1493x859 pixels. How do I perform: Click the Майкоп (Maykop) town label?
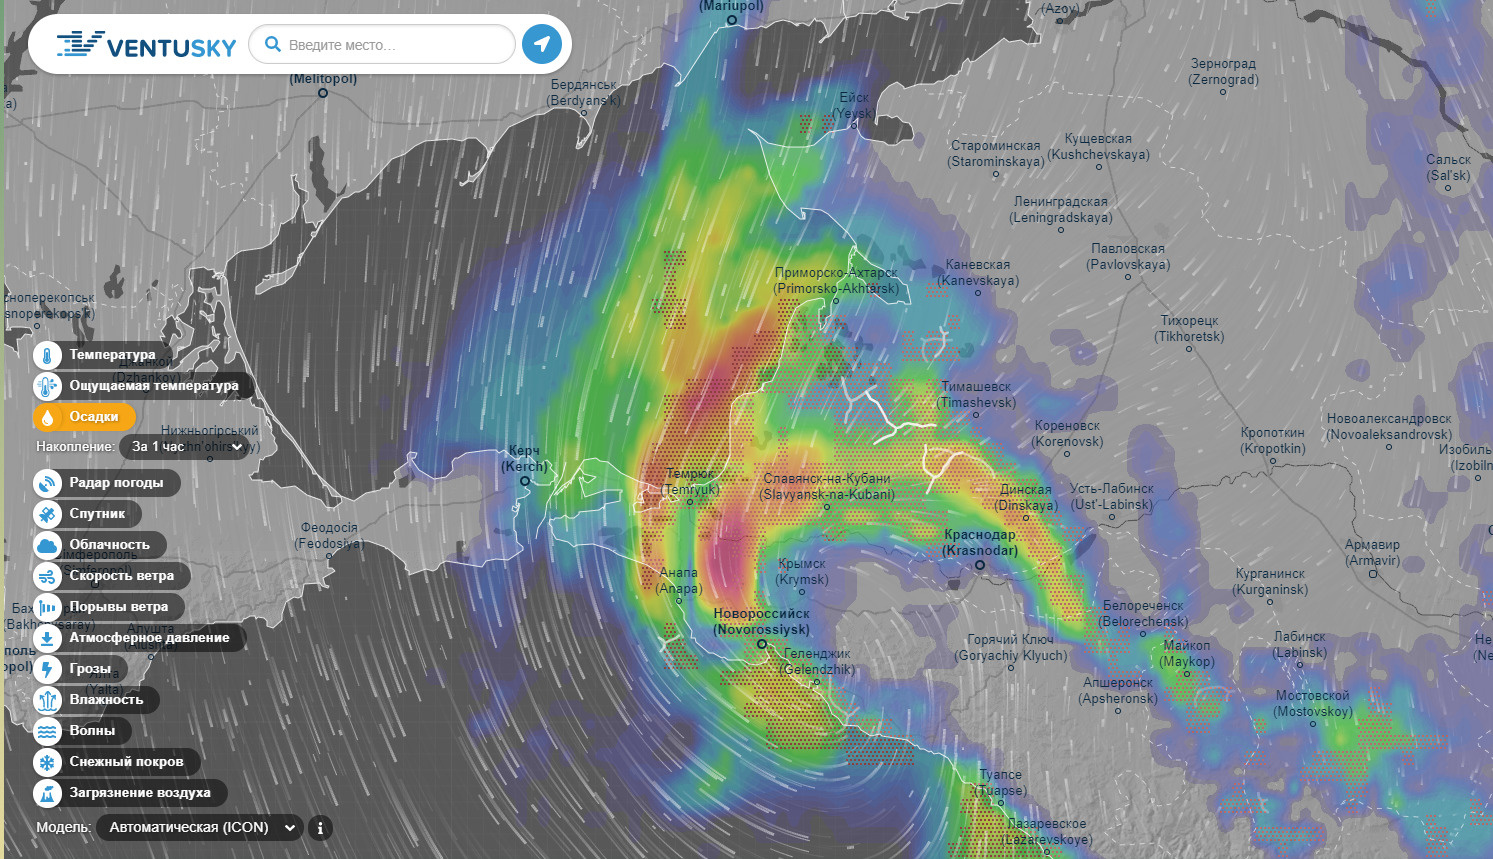(x=1187, y=653)
